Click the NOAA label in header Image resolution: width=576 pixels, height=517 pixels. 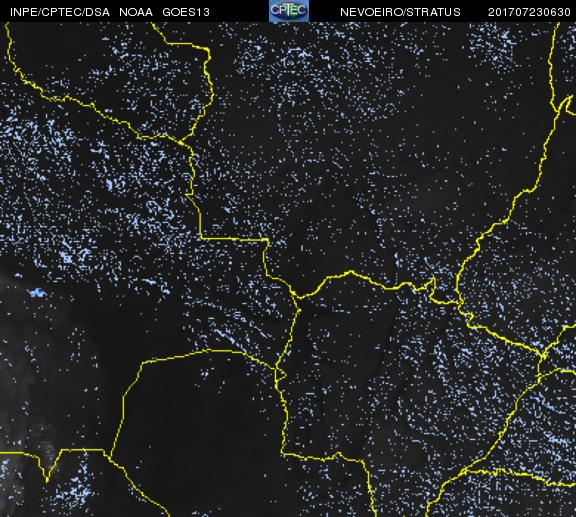pos(136,12)
